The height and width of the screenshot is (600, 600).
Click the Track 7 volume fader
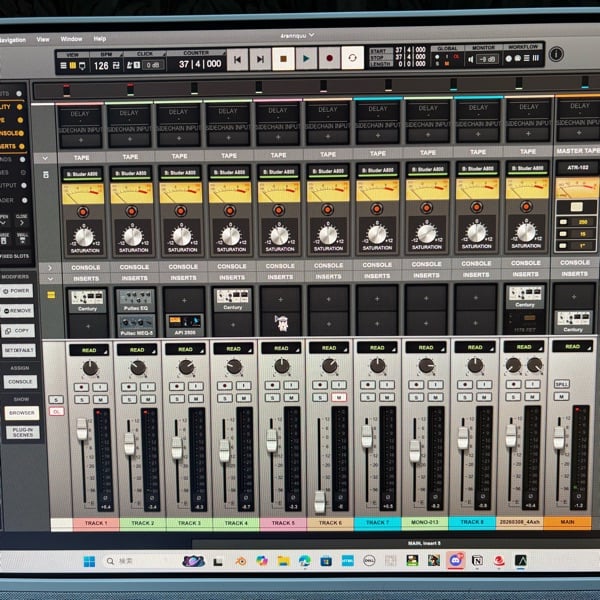366,437
